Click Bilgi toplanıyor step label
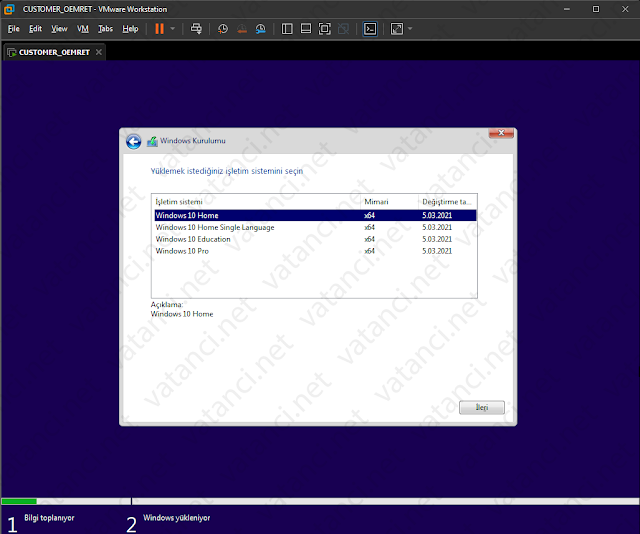 click(x=49, y=518)
